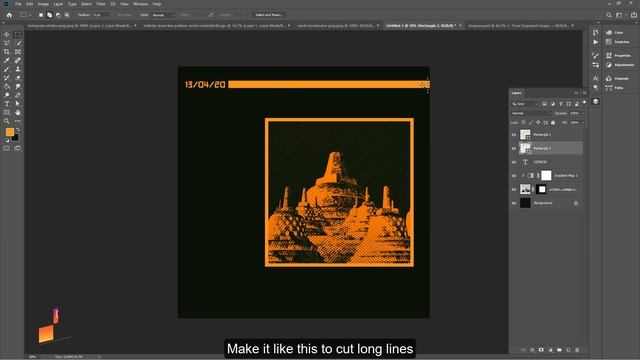Hide the Gradient Map 1 layer
Screen dimensions: 640x360
tap(514, 176)
